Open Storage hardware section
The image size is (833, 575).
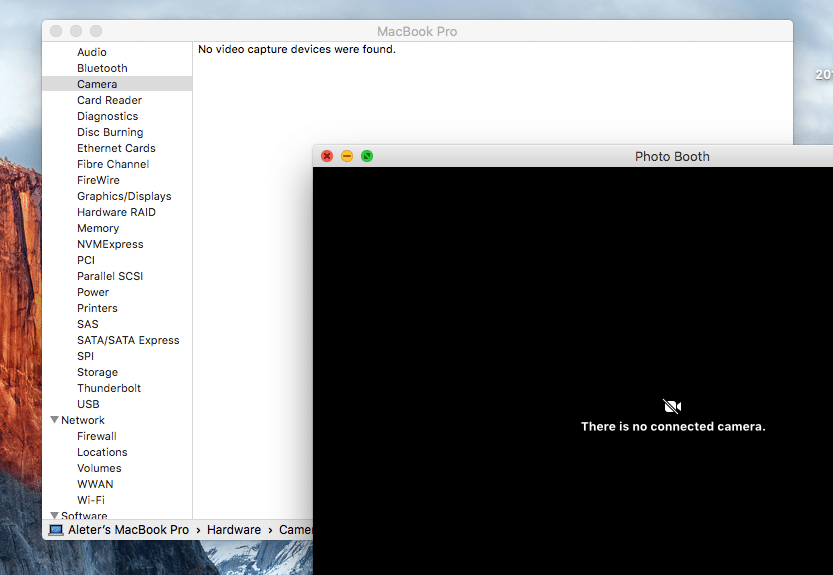click(97, 372)
